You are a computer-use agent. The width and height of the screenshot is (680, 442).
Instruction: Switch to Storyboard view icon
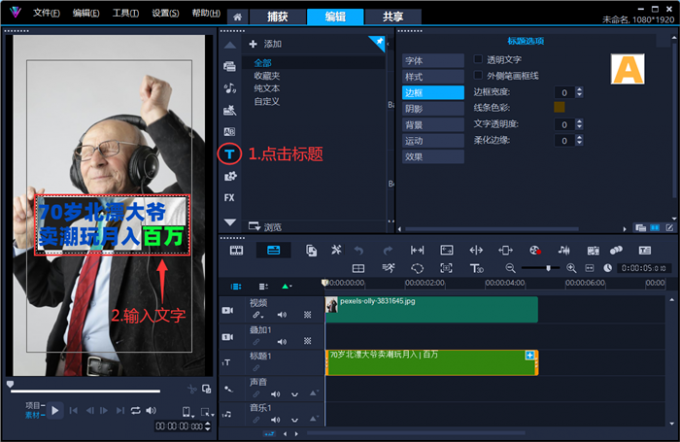coord(236,250)
